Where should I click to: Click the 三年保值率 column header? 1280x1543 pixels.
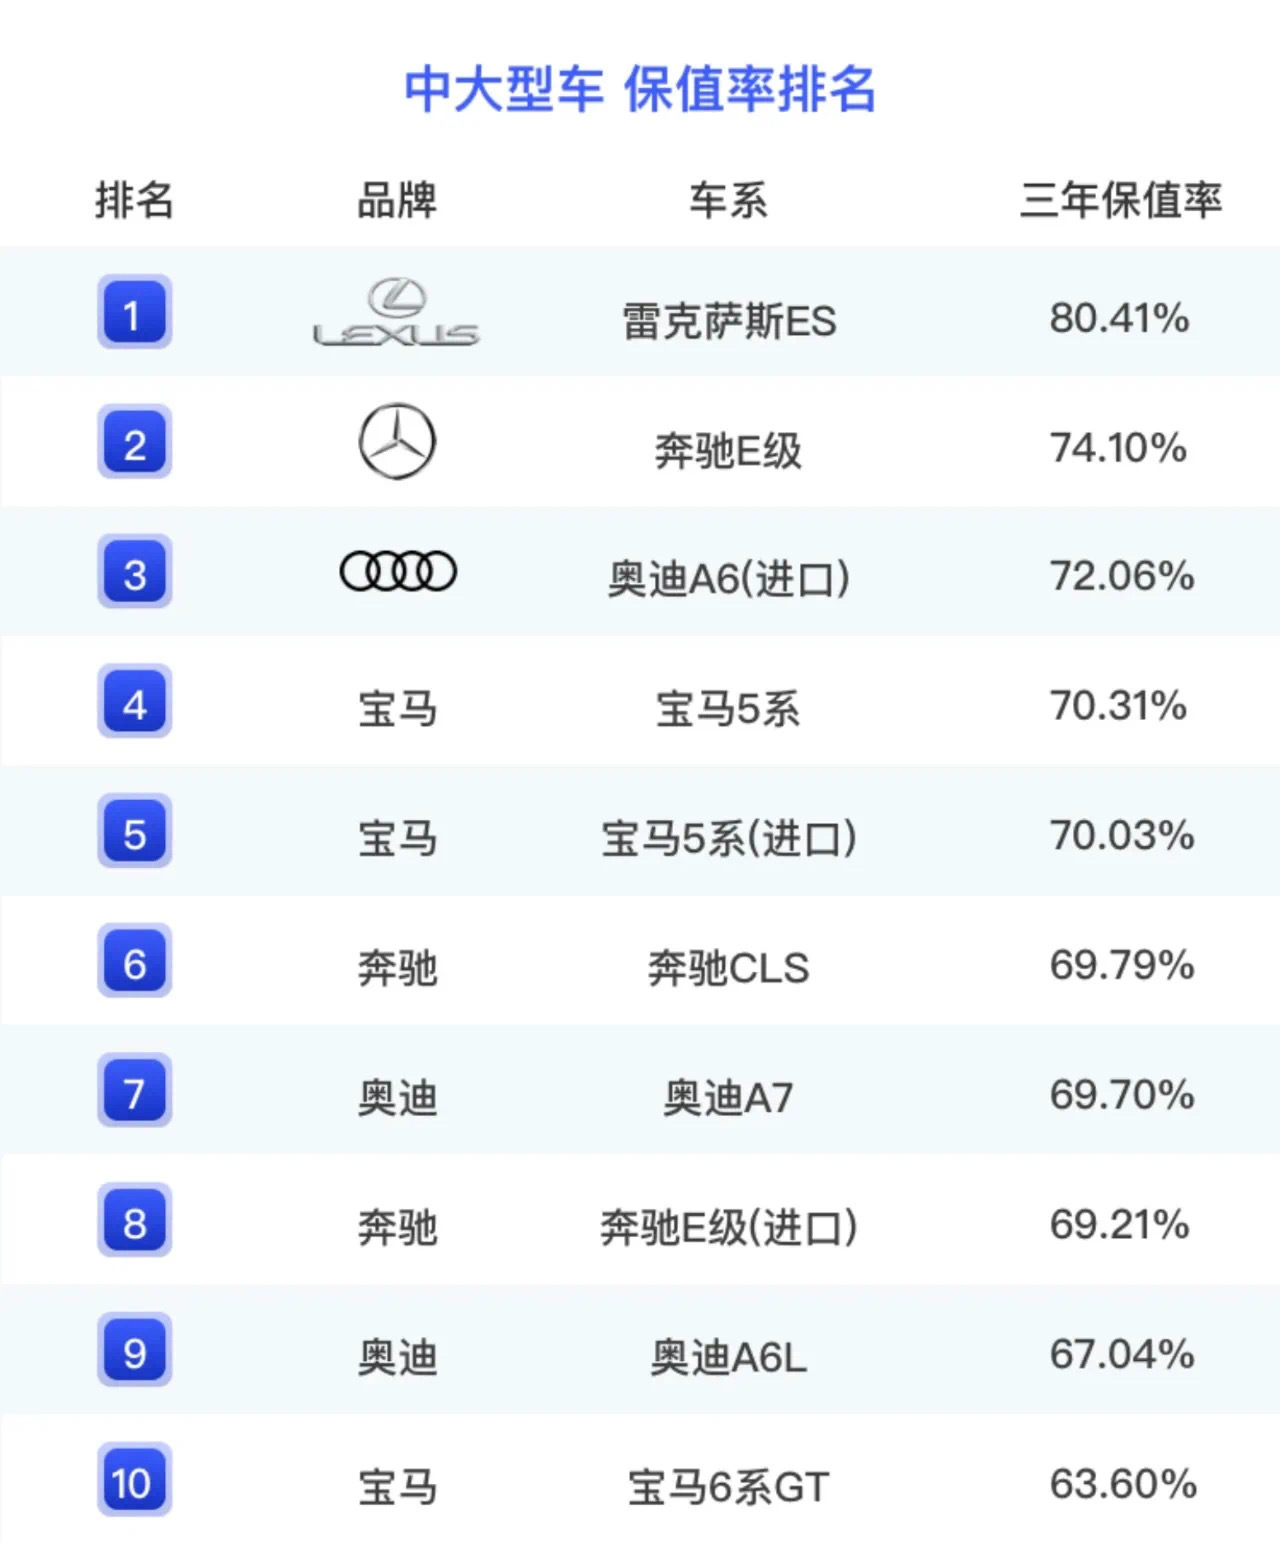pyautogui.click(x=1120, y=200)
